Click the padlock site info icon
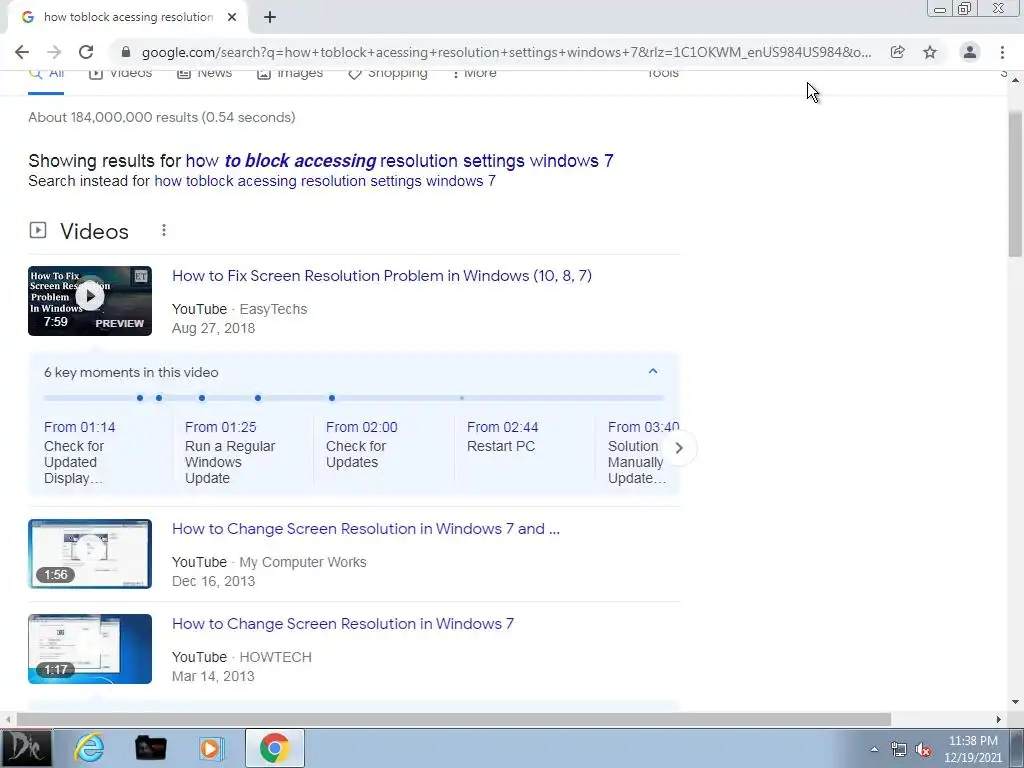Viewport: 1024px width, 768px height. point(126,52)
